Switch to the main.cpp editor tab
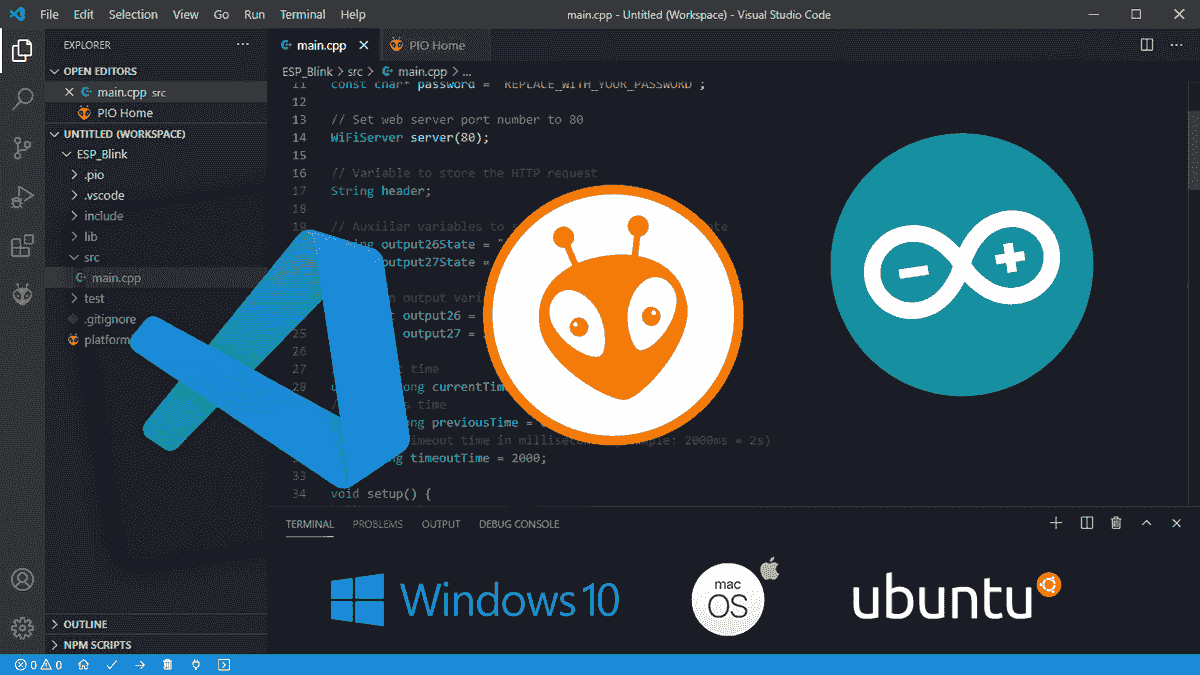 click(324, 45)
